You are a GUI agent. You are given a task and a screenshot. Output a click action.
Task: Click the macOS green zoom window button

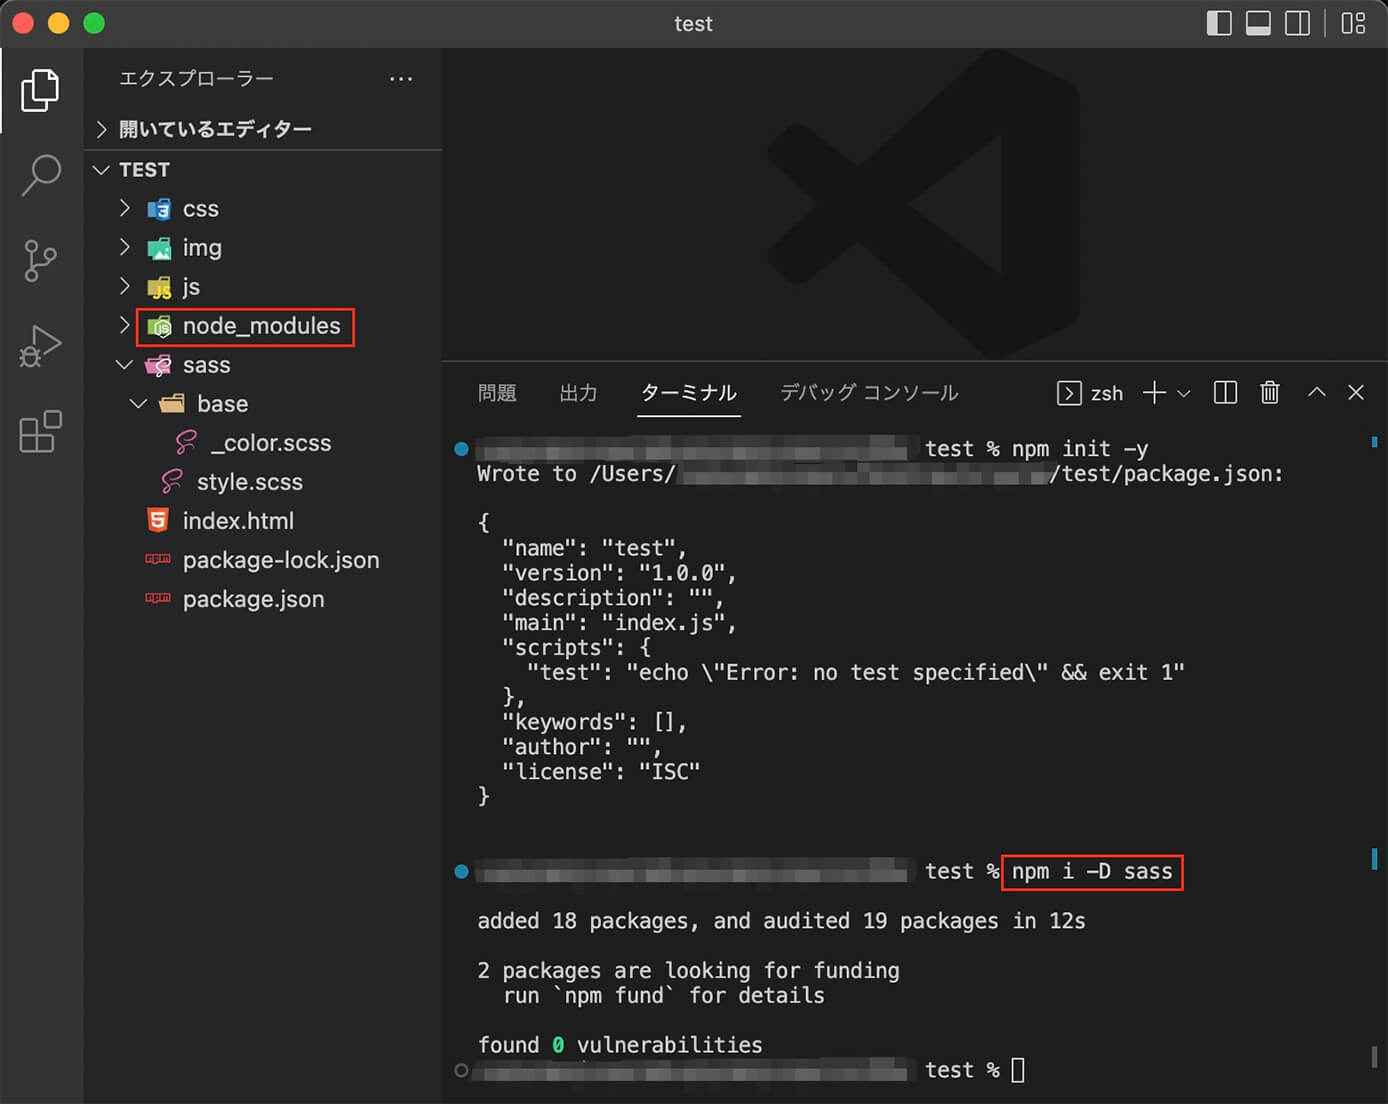click(94, 23)
